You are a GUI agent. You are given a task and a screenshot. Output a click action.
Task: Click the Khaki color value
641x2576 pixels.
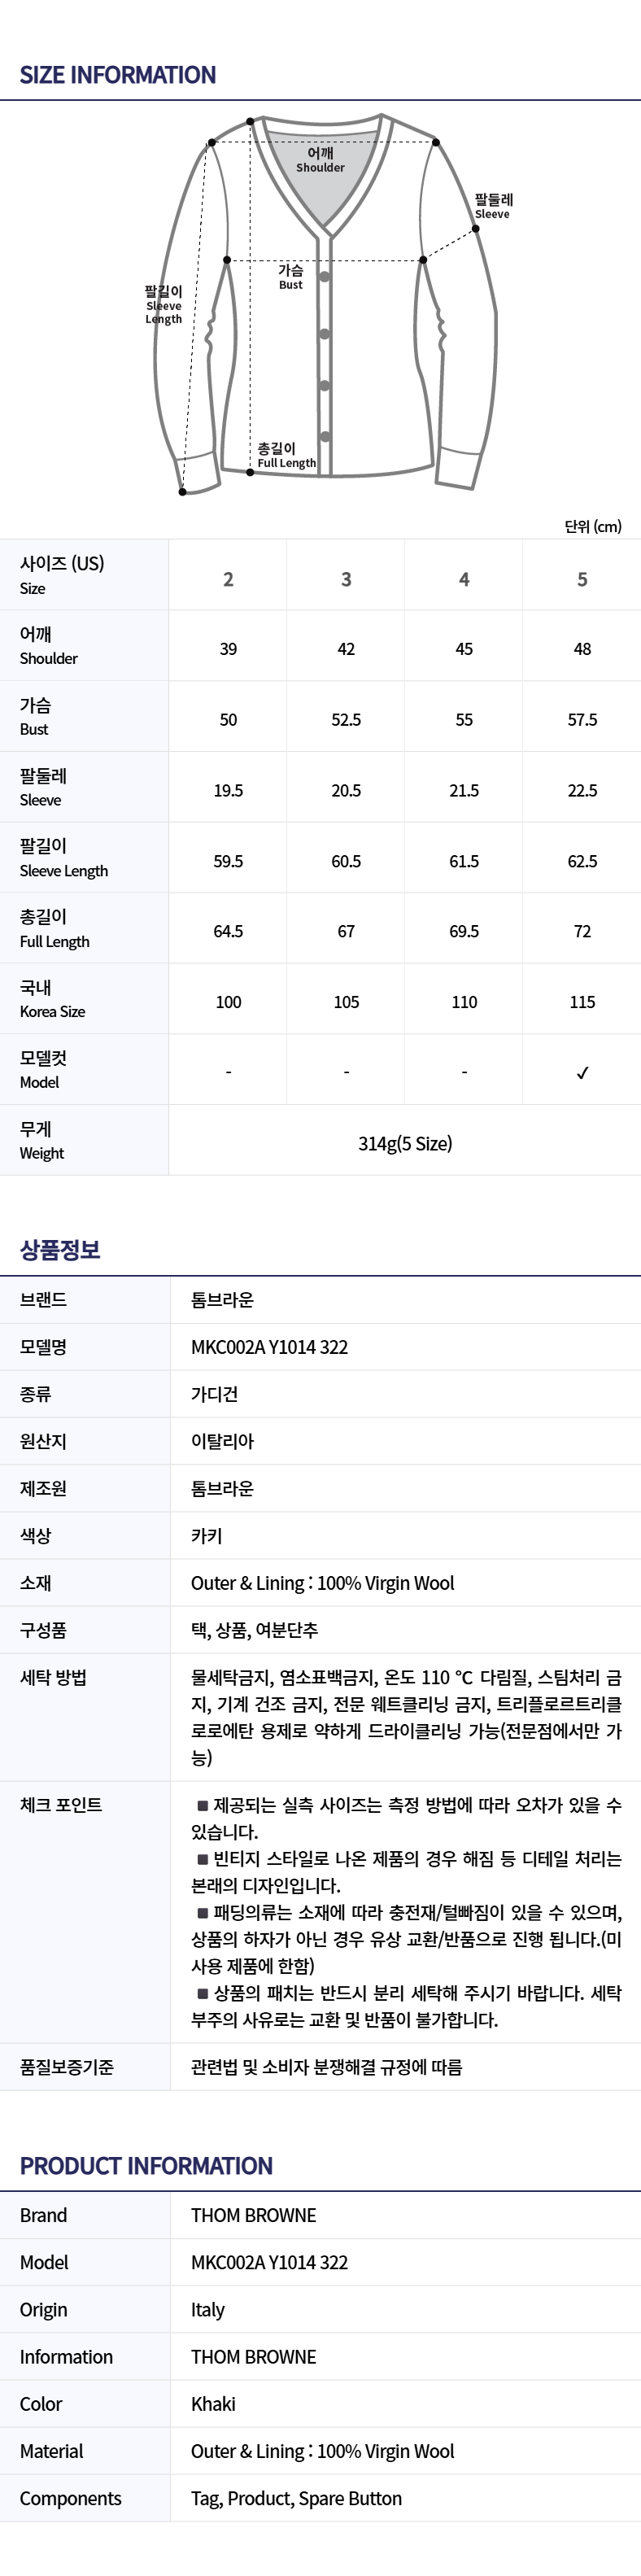(213, 2404)
